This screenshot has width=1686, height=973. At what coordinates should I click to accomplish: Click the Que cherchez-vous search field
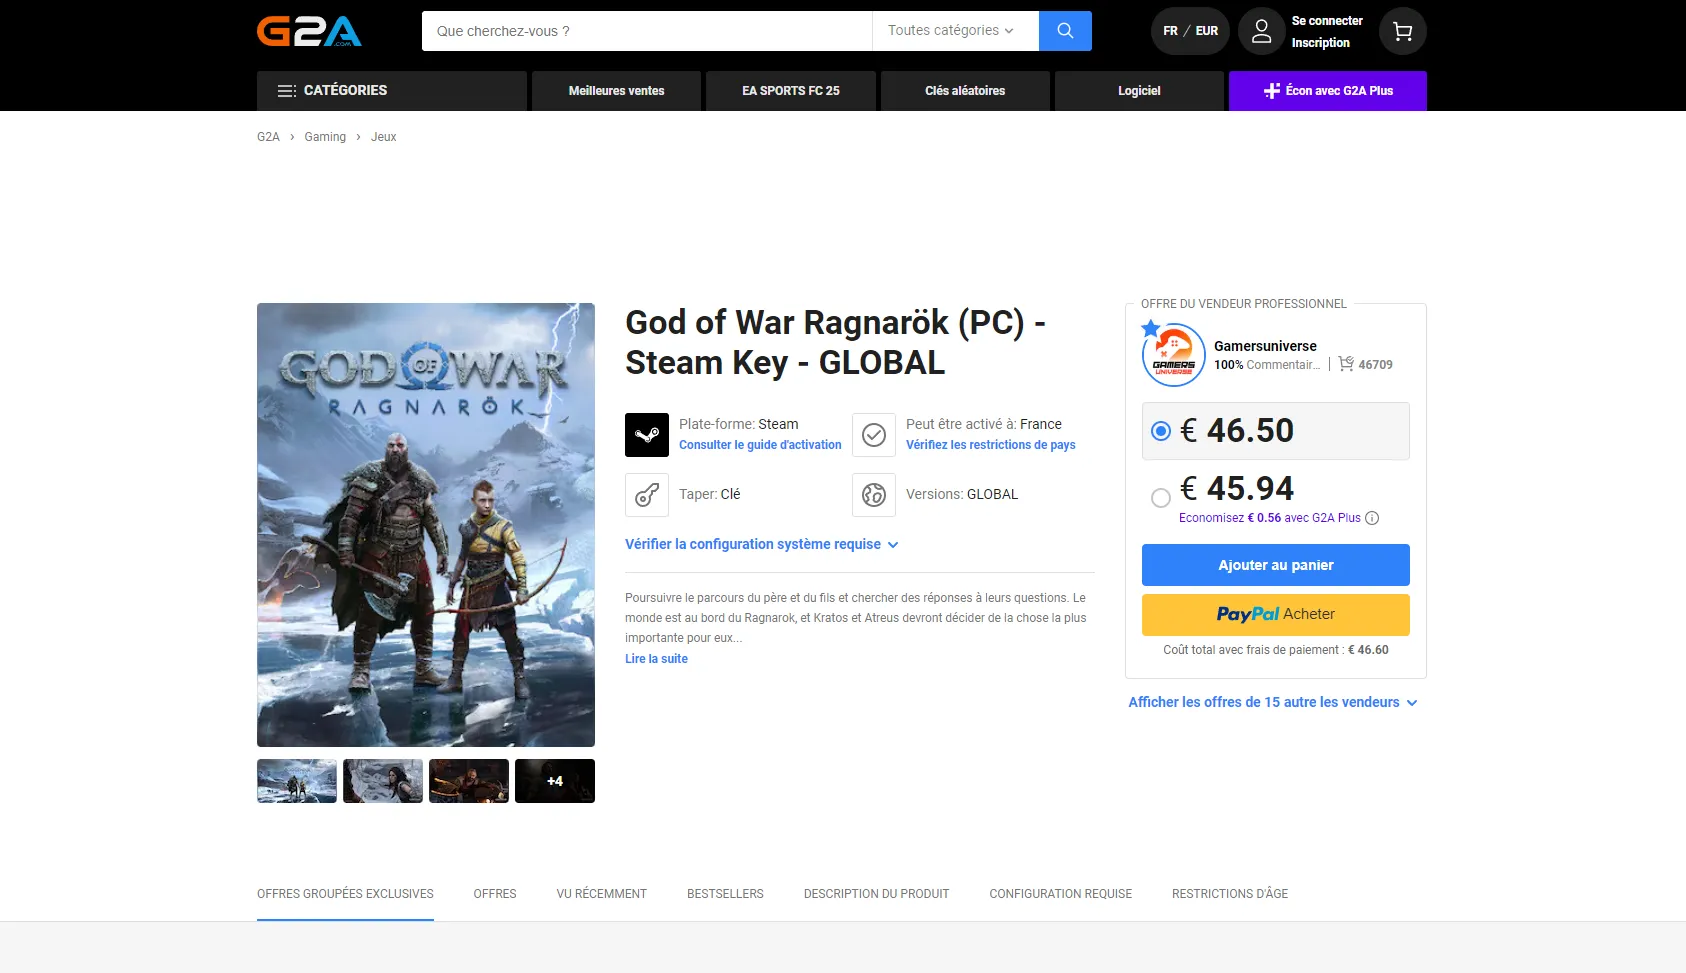click(x=646, y=31)
